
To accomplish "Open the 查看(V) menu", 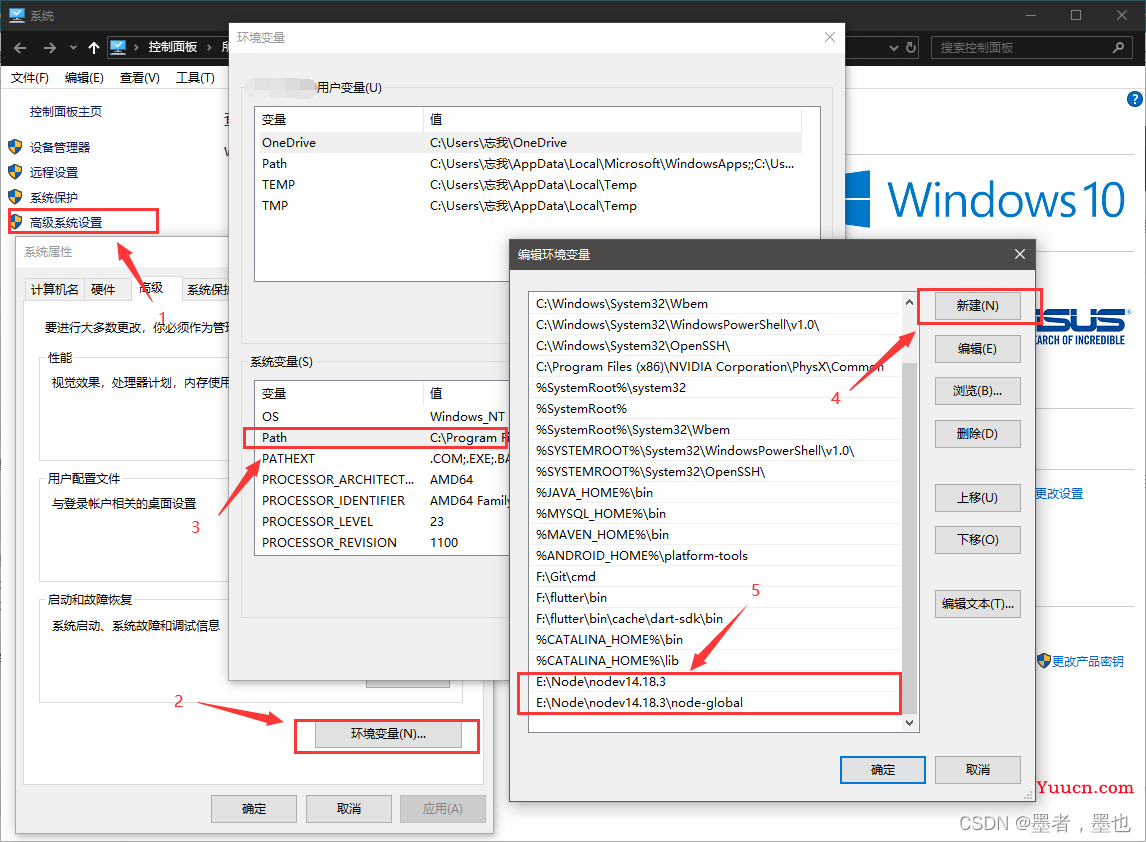I will click(x=140, y=77).
